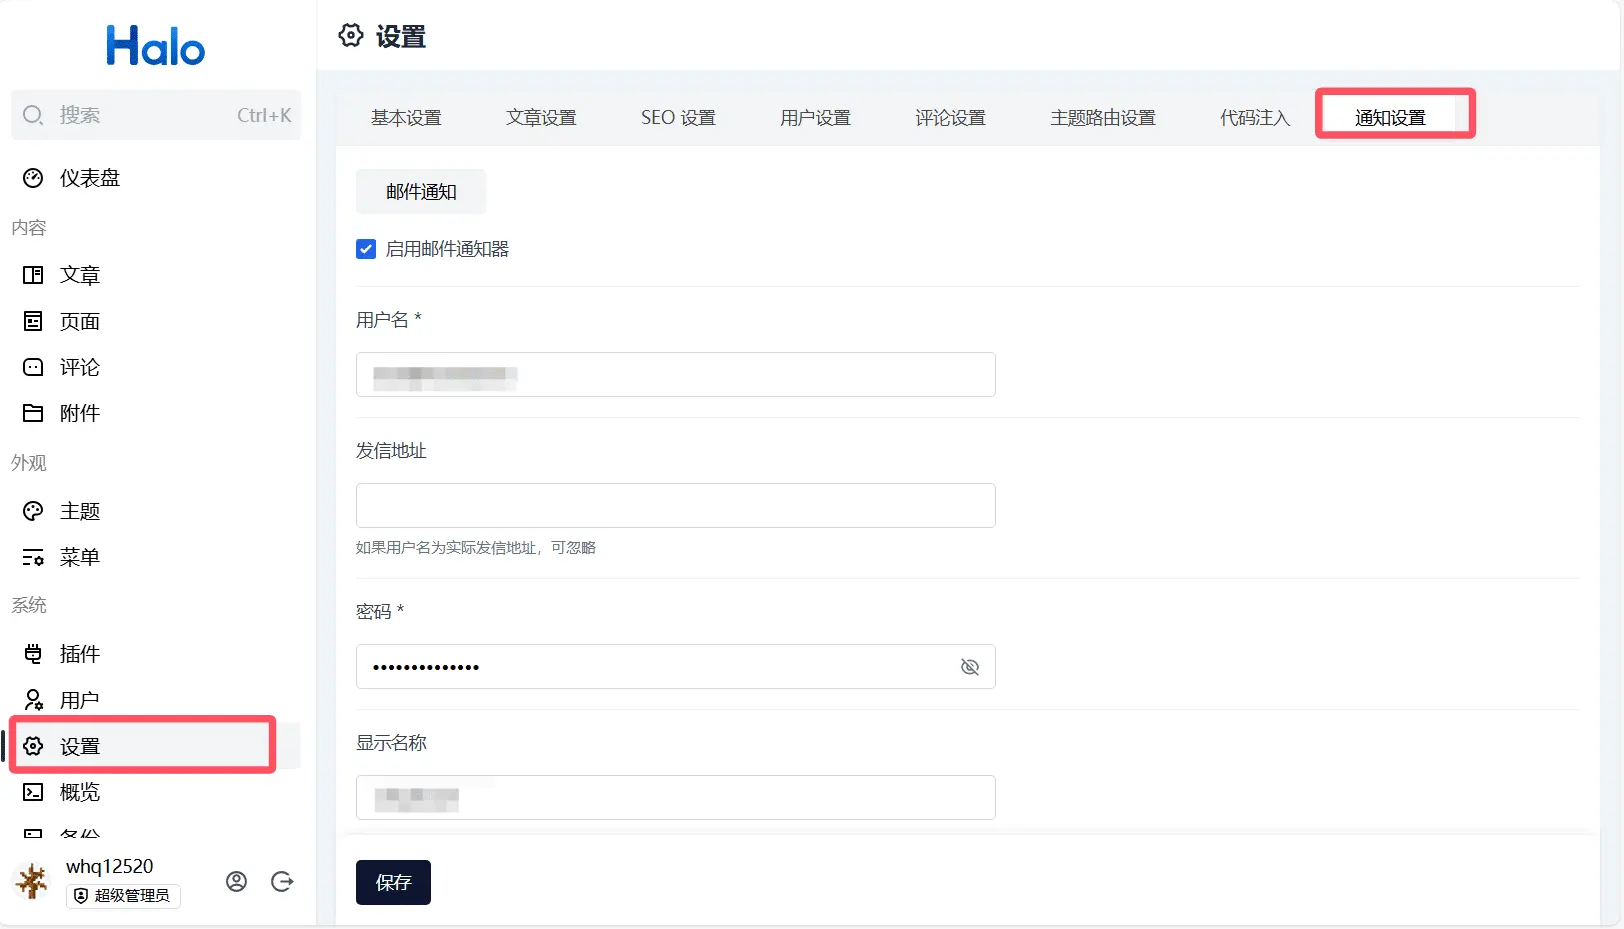Click the Attachments (附件) folder icon
1624x929 pixels.
[33, 413]
